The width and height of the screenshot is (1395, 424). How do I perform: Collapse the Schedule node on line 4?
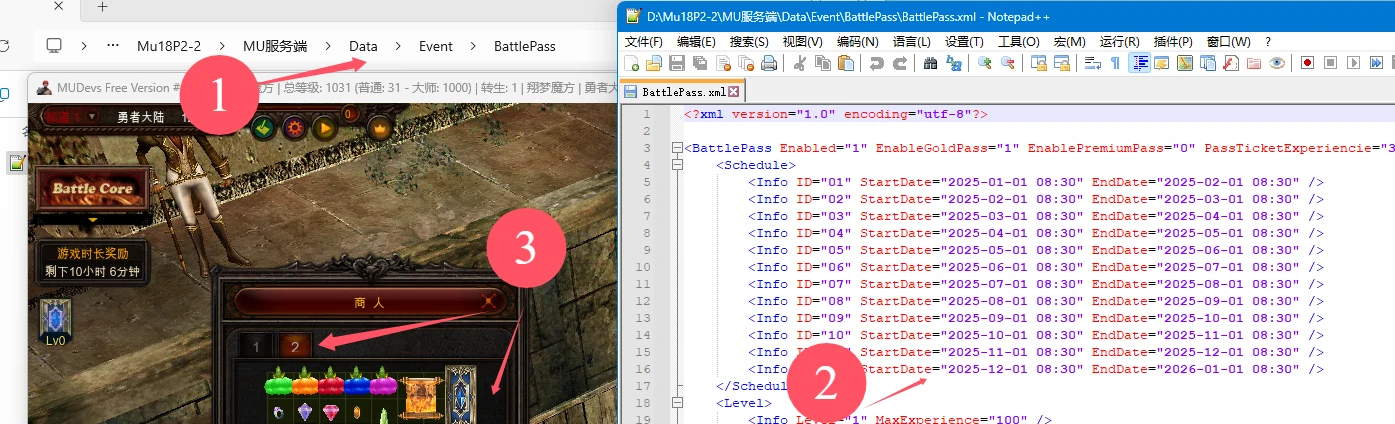pyautogui.click(x=677, y=165)
